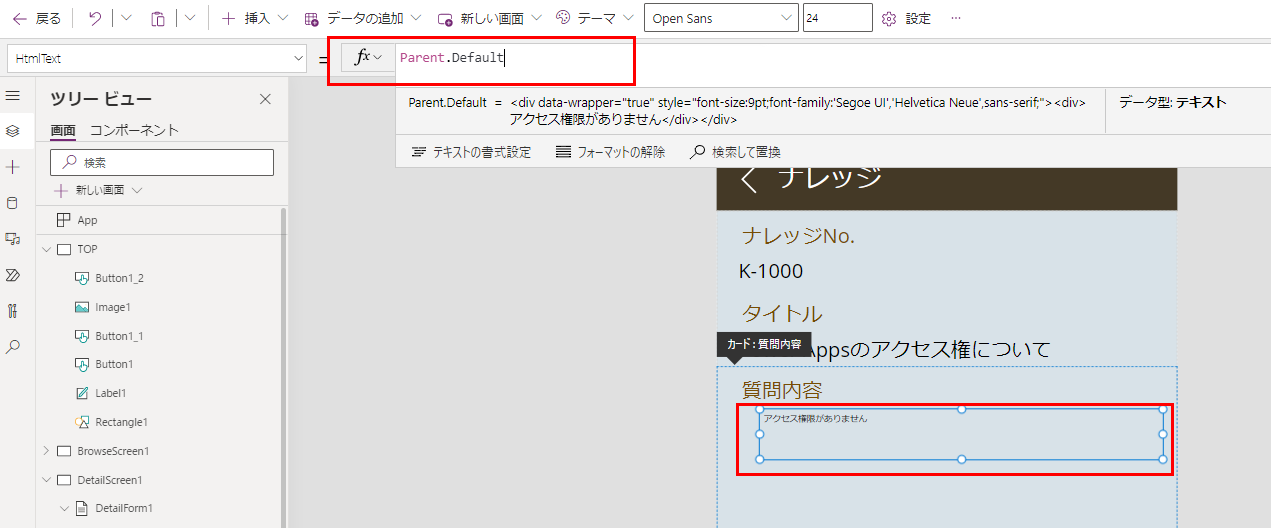Screen dimensions: 1271x528
Task: Click the back arrow labeled 戻る
Action: click(x=36, y=18)
